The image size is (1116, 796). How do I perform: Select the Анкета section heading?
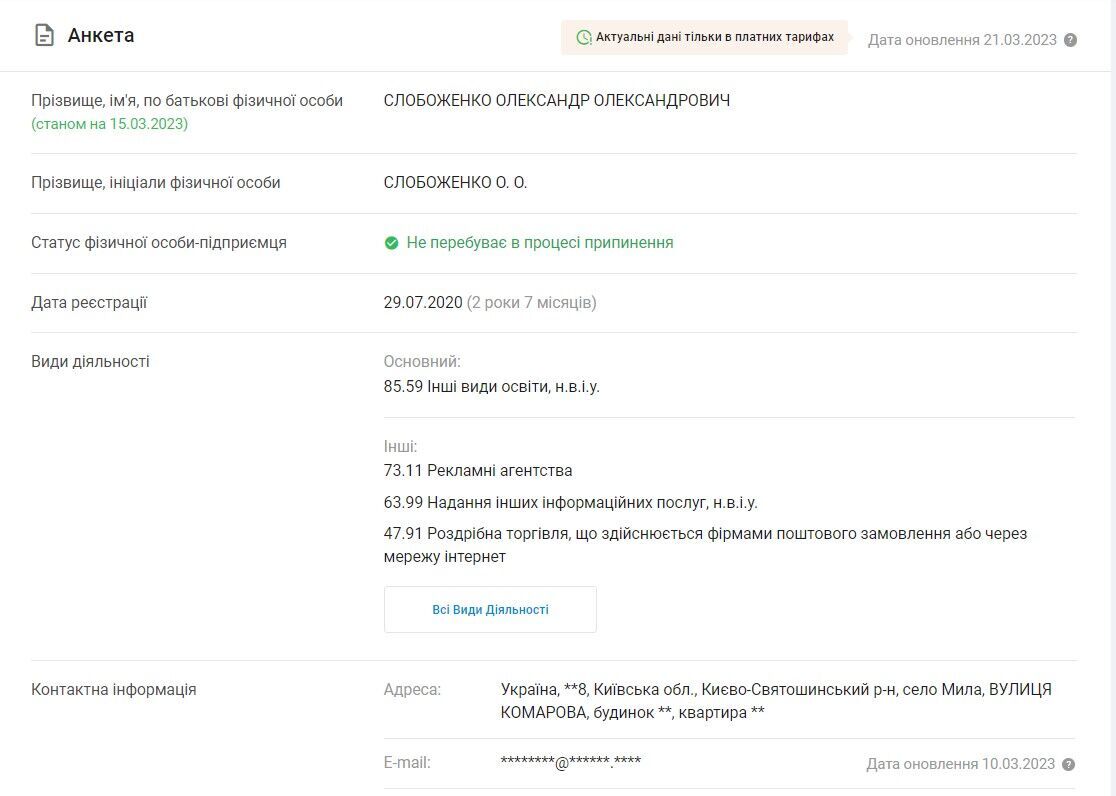click(x=101, y=36)
